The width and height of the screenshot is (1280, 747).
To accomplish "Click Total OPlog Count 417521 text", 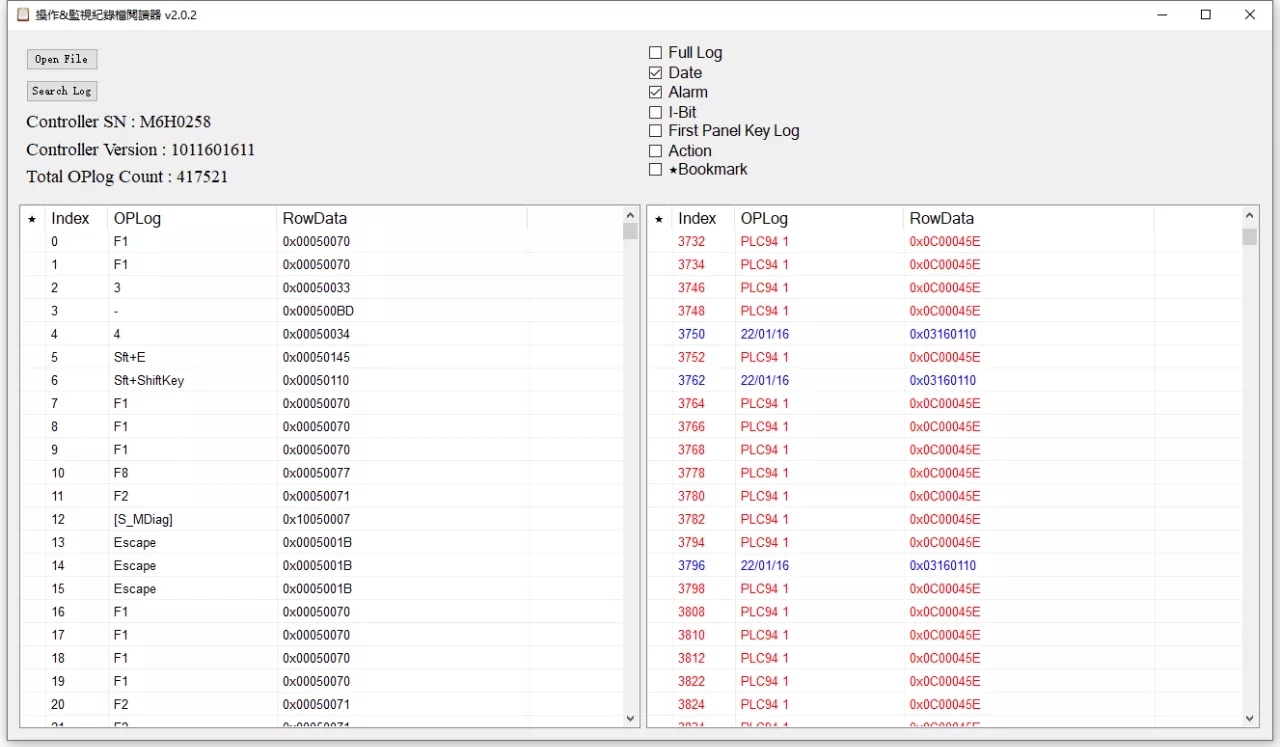I will point(127,177).
